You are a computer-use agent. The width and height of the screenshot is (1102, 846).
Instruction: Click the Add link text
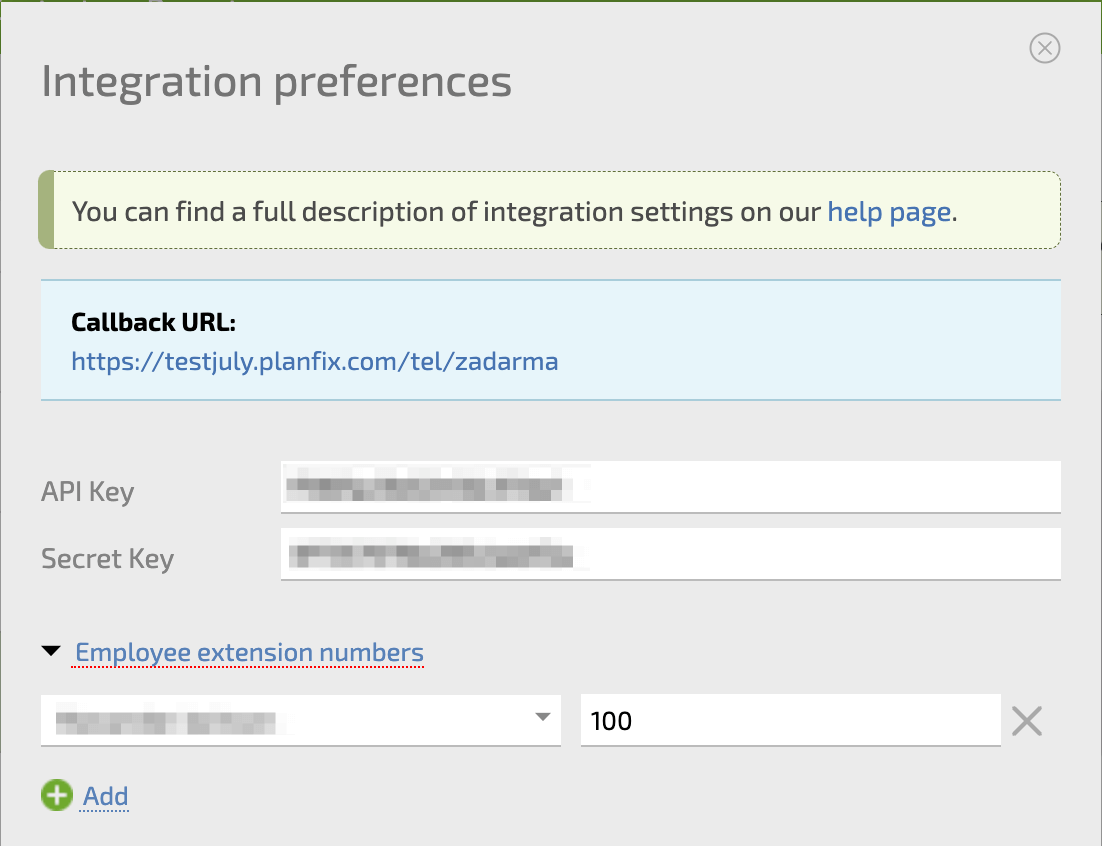pyautogui.click(x=106, y=796)
